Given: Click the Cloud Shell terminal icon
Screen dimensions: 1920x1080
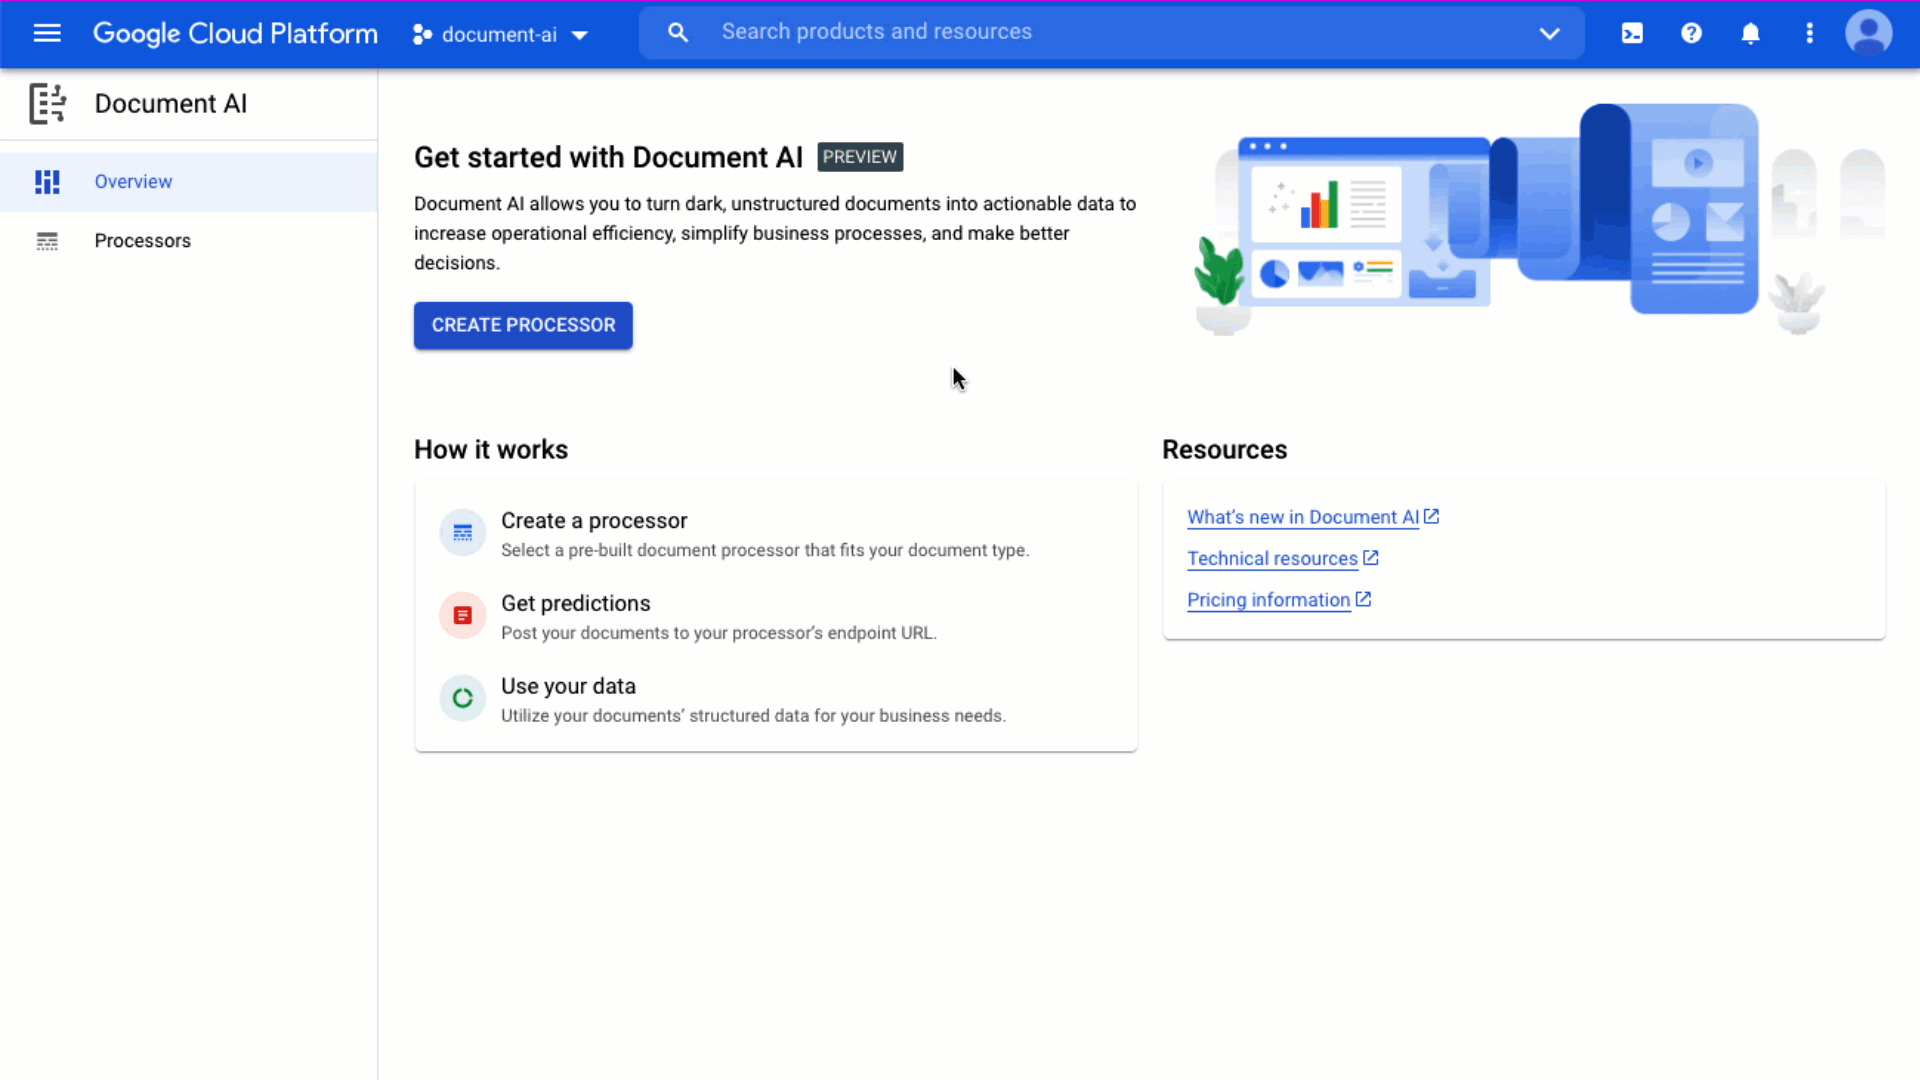Looking at the screenshot, I should (1633, 32).
